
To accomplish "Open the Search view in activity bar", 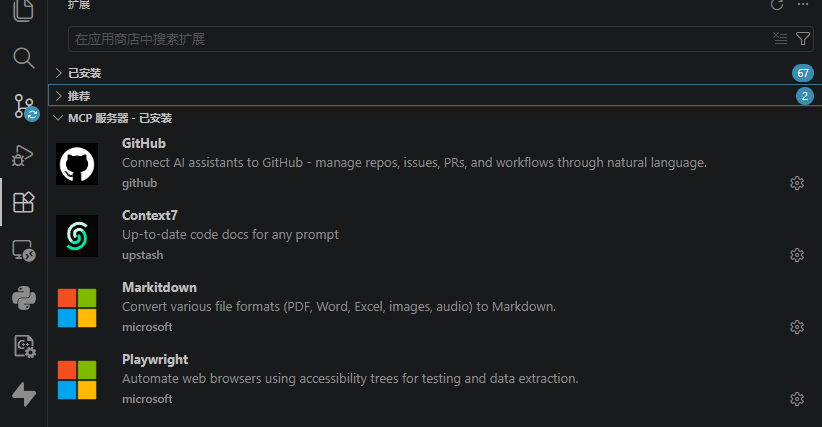I will pos(23,57).
